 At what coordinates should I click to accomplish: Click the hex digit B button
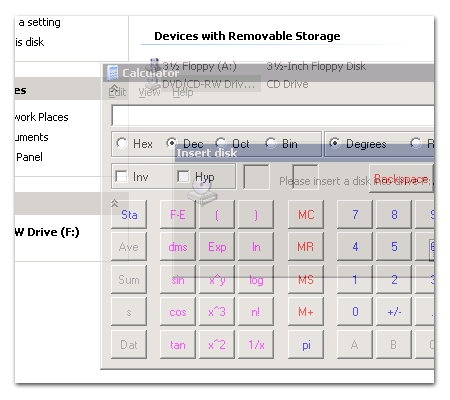click(394, 344)
